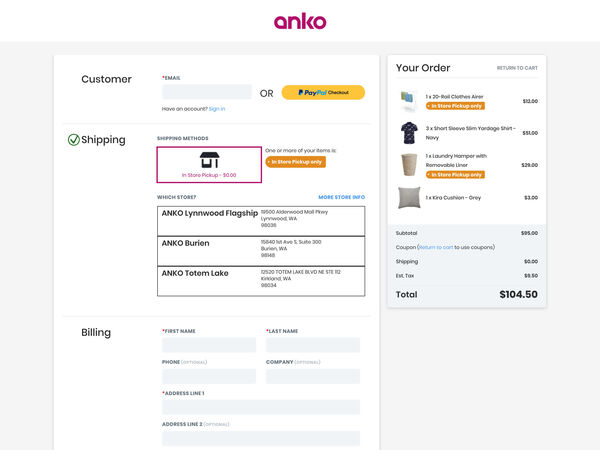Click the Shipping green checkmark icon
Image resolution: width=600 pixels, height=450 pixels.
[x=73, y=140]
